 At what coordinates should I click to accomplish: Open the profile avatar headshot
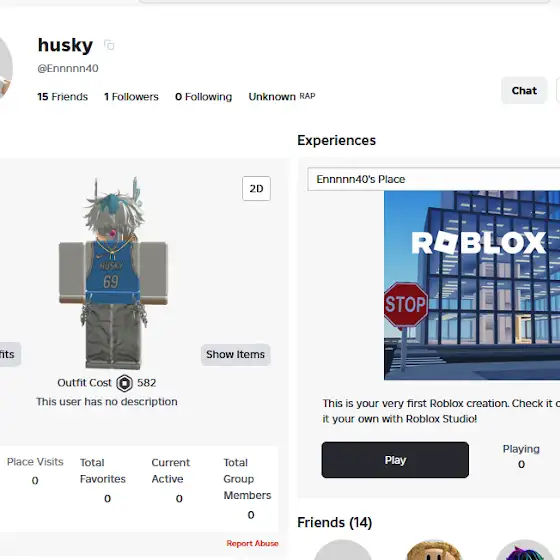[x=5, y=68]
